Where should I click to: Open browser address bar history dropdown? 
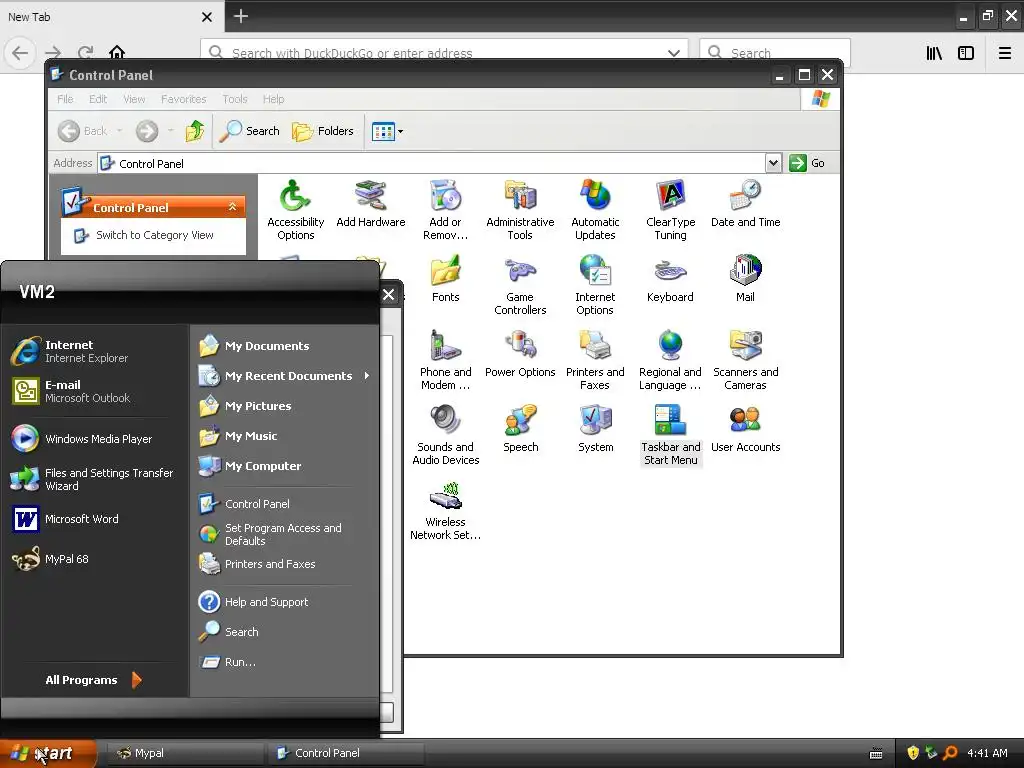pos(673,53)
